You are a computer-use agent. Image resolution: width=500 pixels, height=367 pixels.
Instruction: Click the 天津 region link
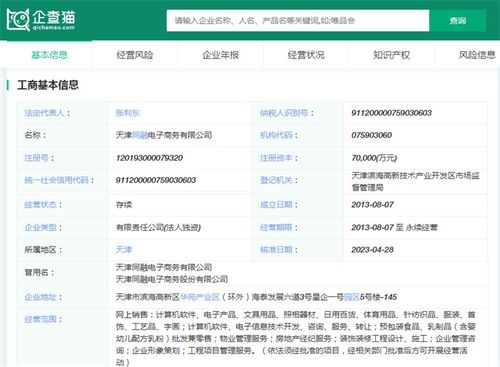point(124,249)
